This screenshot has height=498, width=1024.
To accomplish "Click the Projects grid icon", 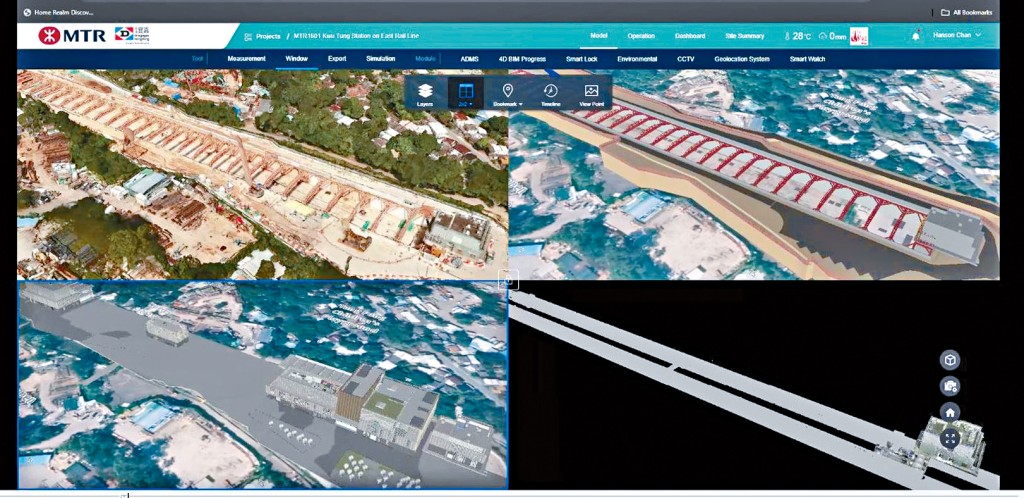I will pos(248,37).
